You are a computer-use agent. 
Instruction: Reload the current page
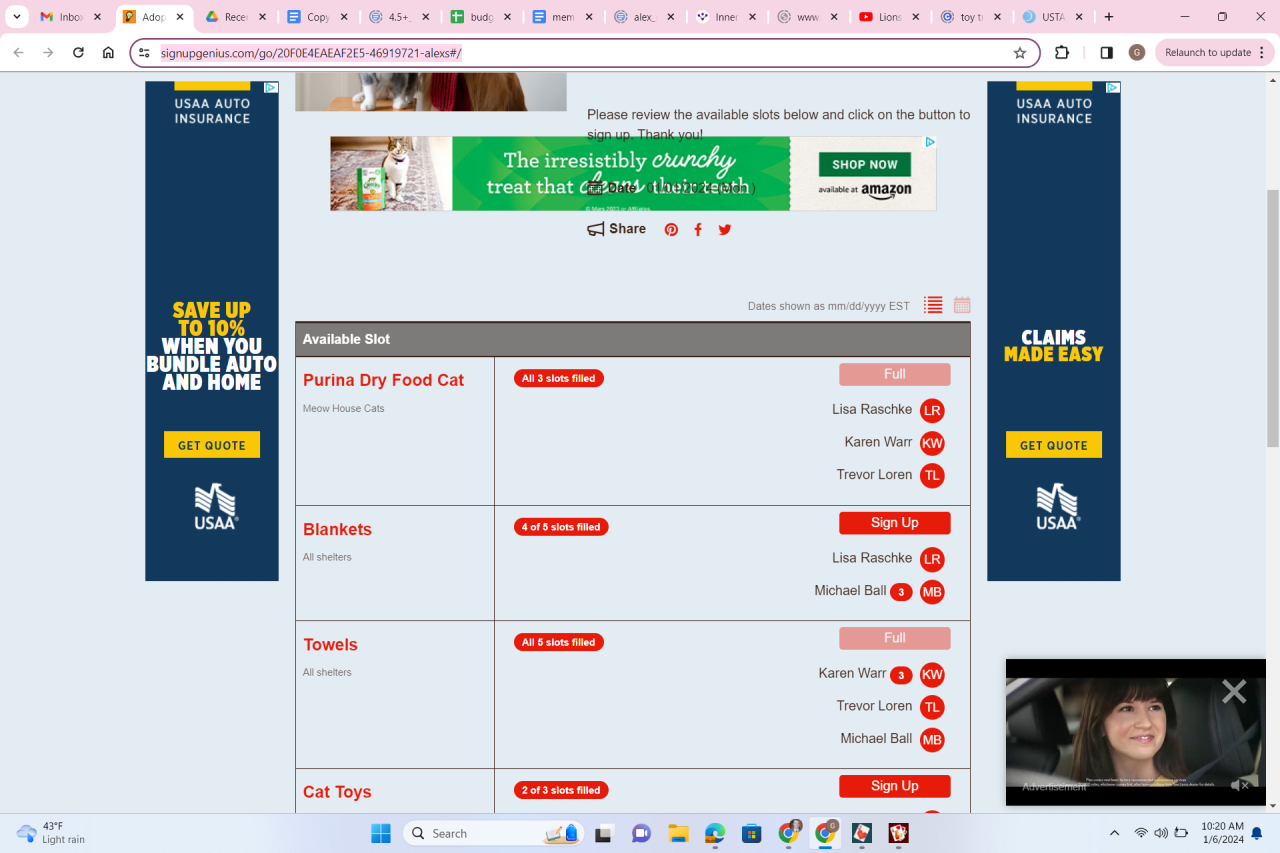(x=78, y=53)
